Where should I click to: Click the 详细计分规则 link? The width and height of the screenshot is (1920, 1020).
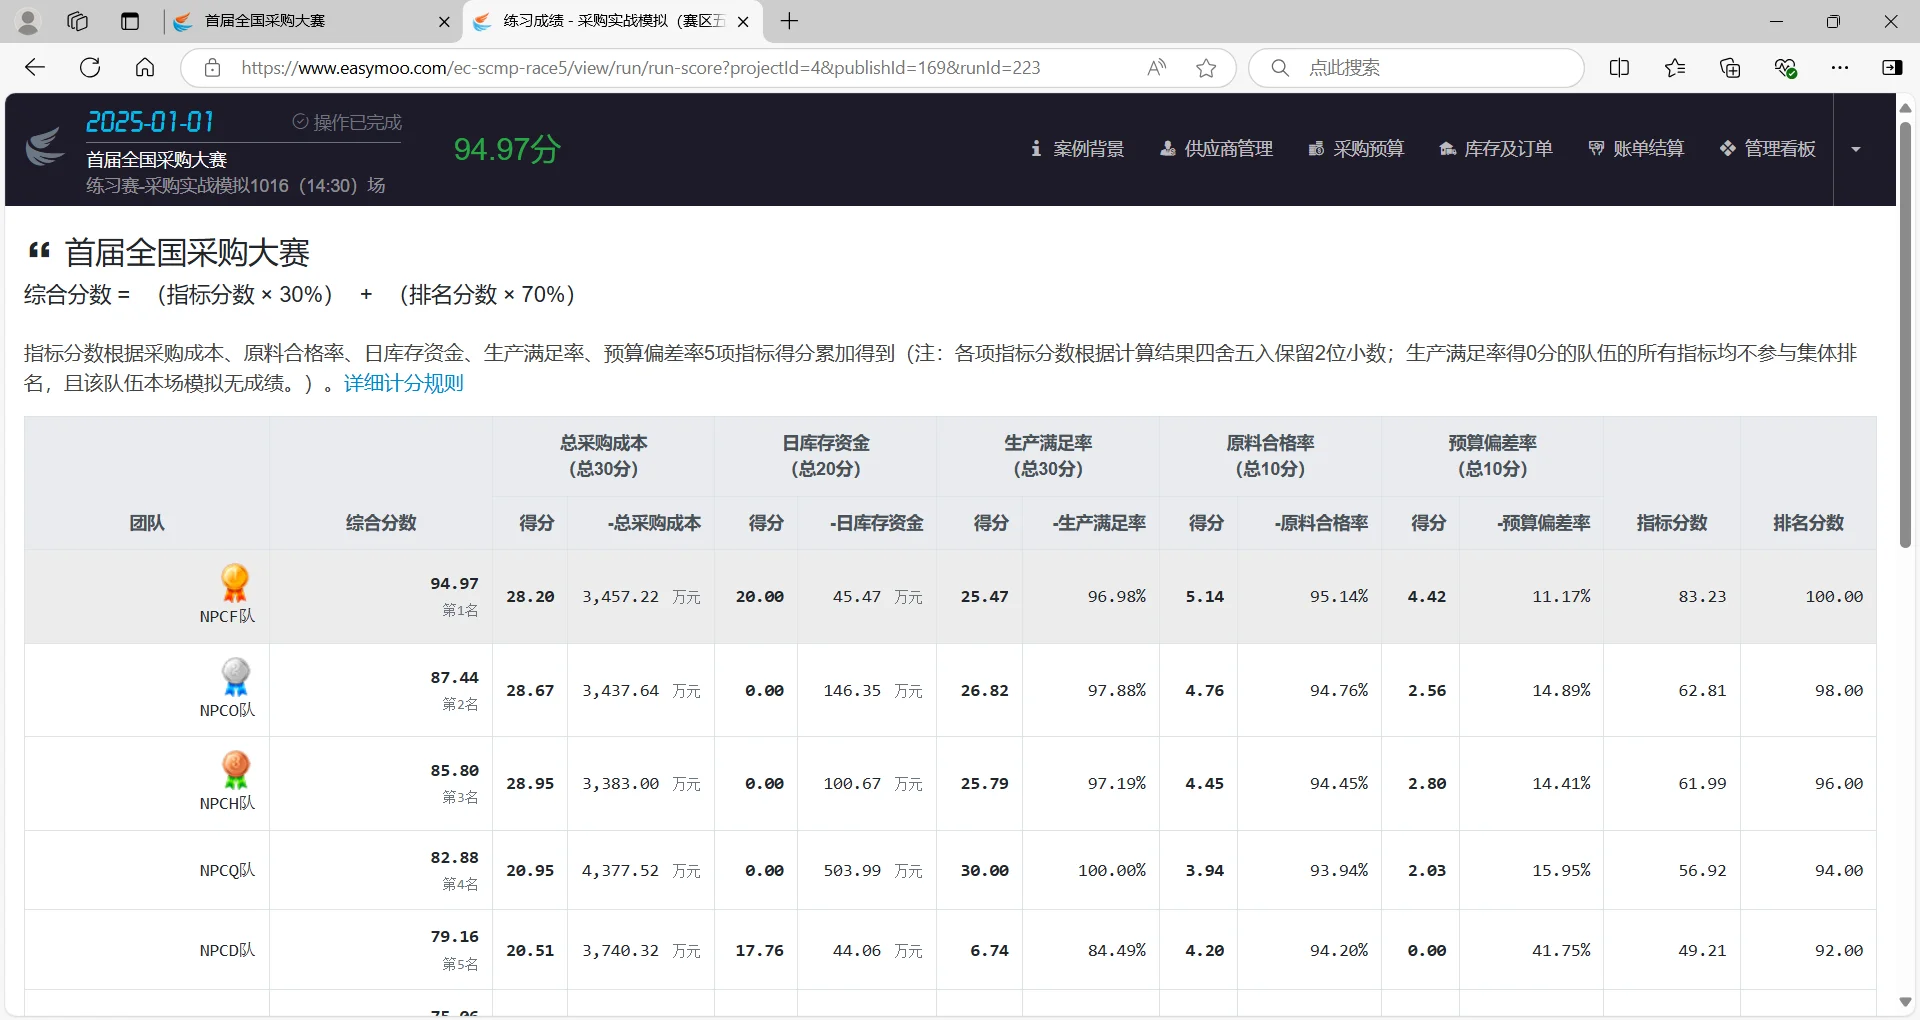tap(402, 382)
